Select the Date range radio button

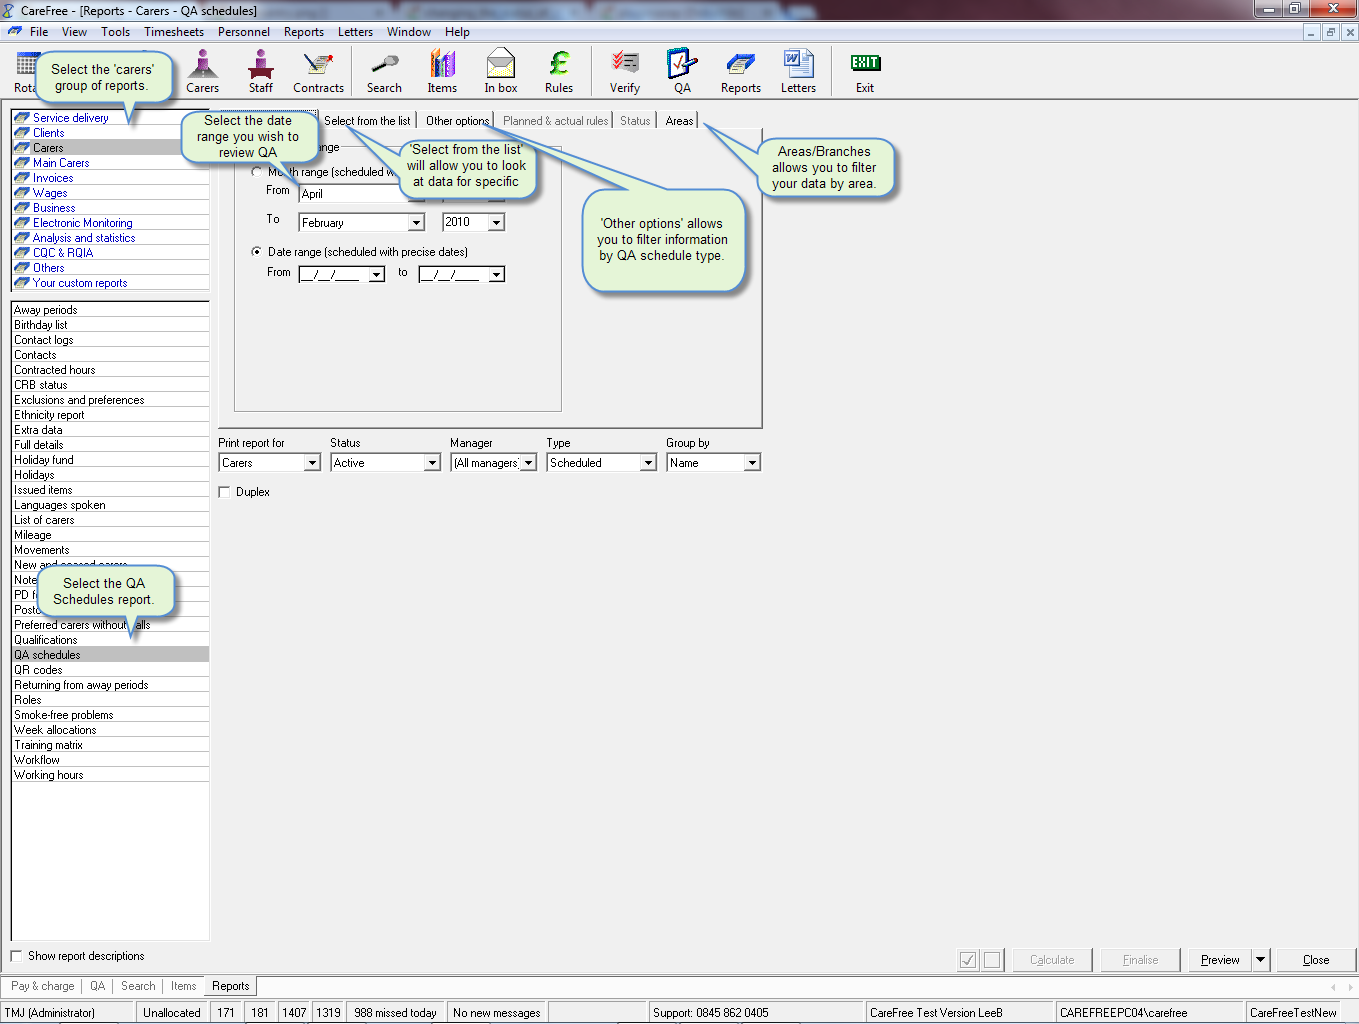point(257,252)
